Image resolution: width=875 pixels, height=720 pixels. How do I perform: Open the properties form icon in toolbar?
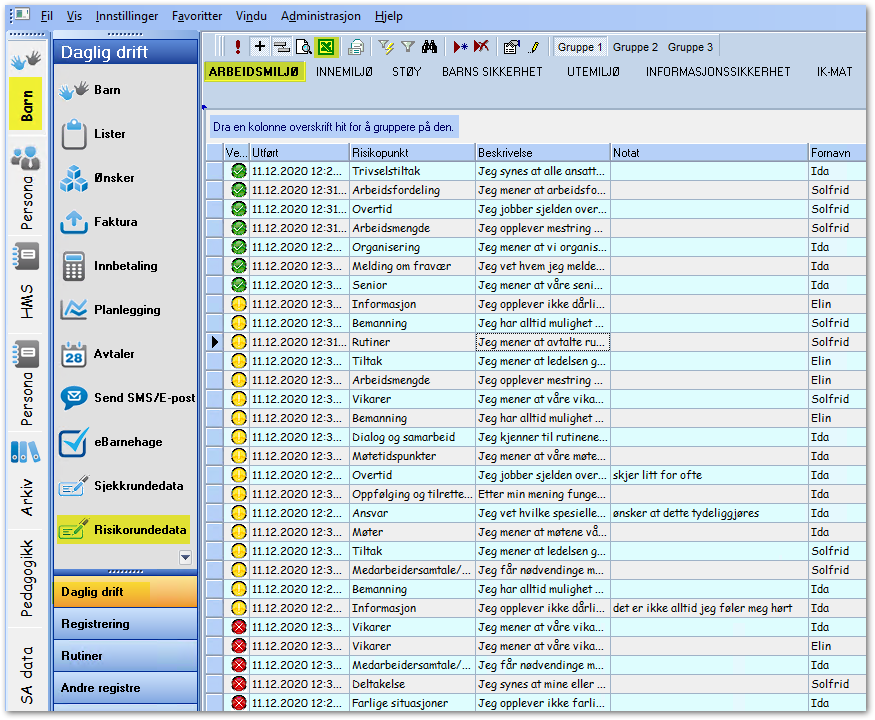click(511, 47)
